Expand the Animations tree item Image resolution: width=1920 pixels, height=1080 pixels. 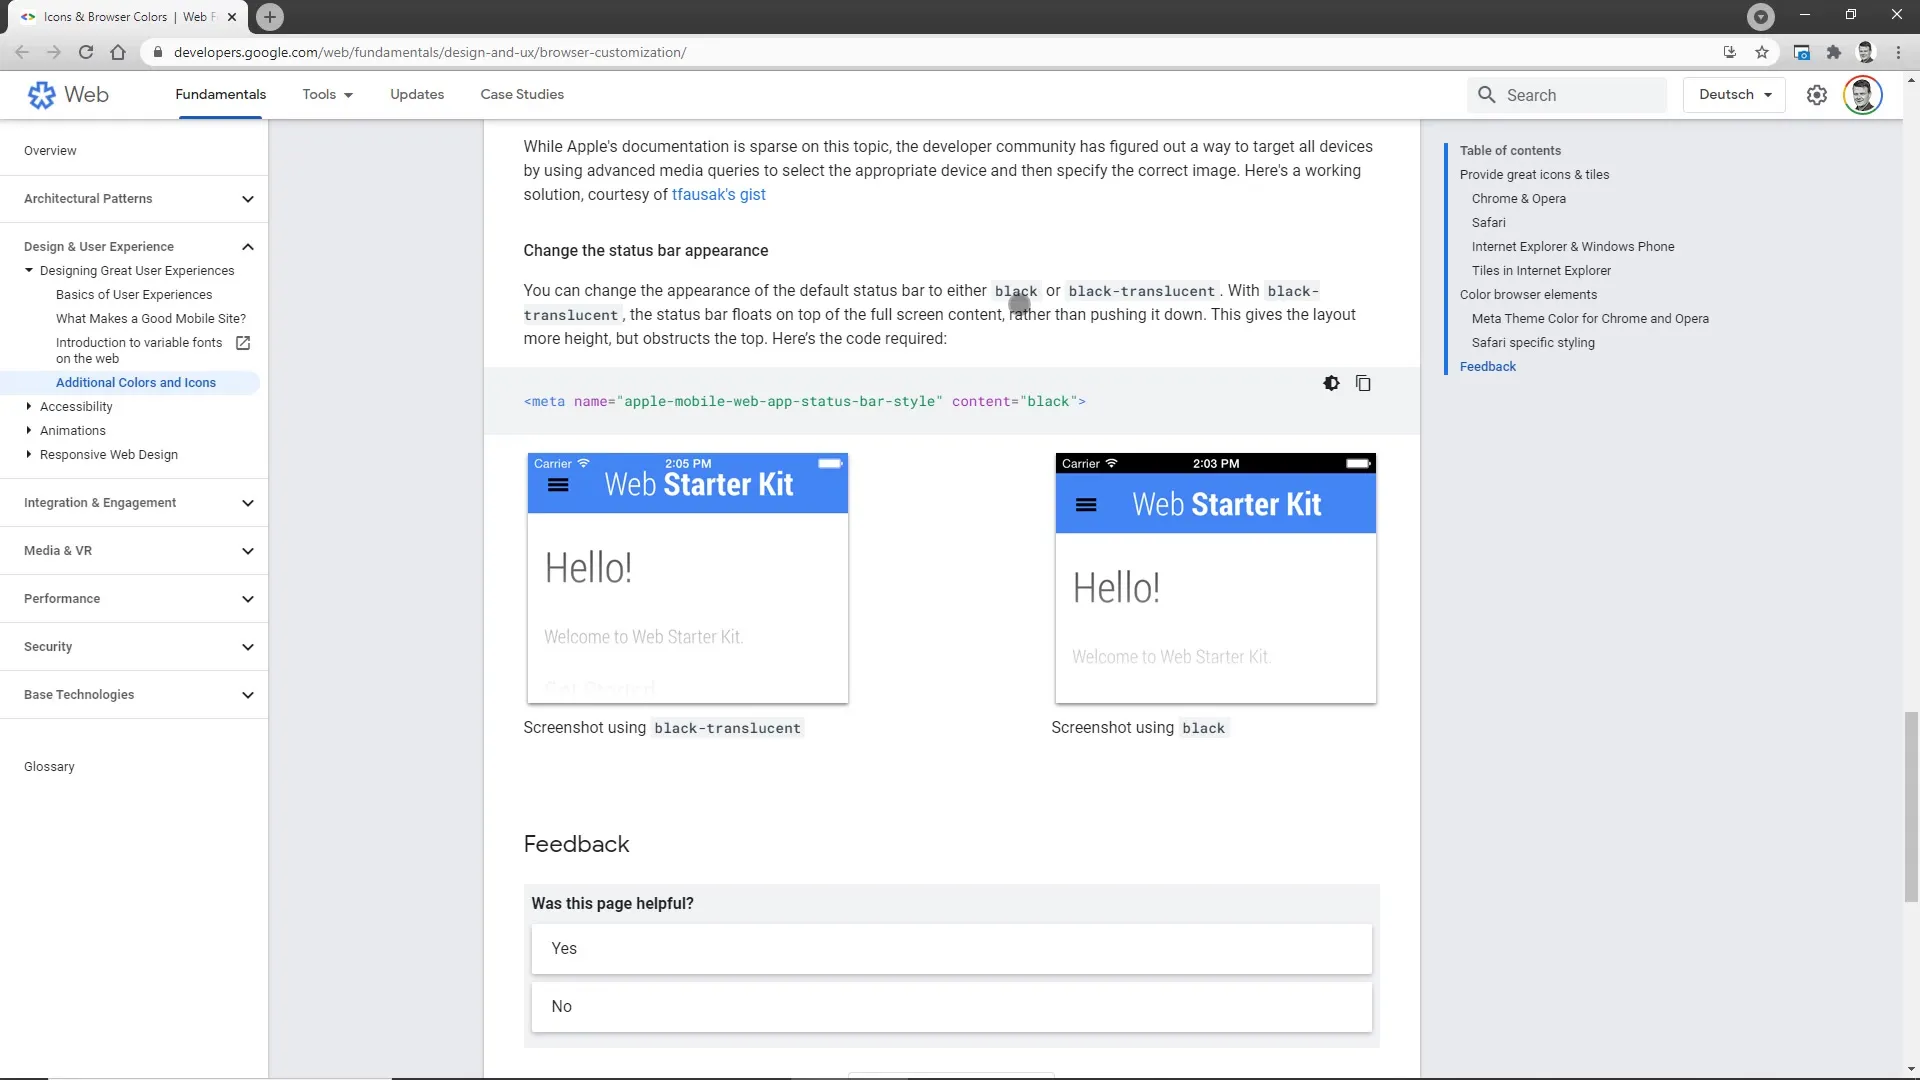point(29,431)
